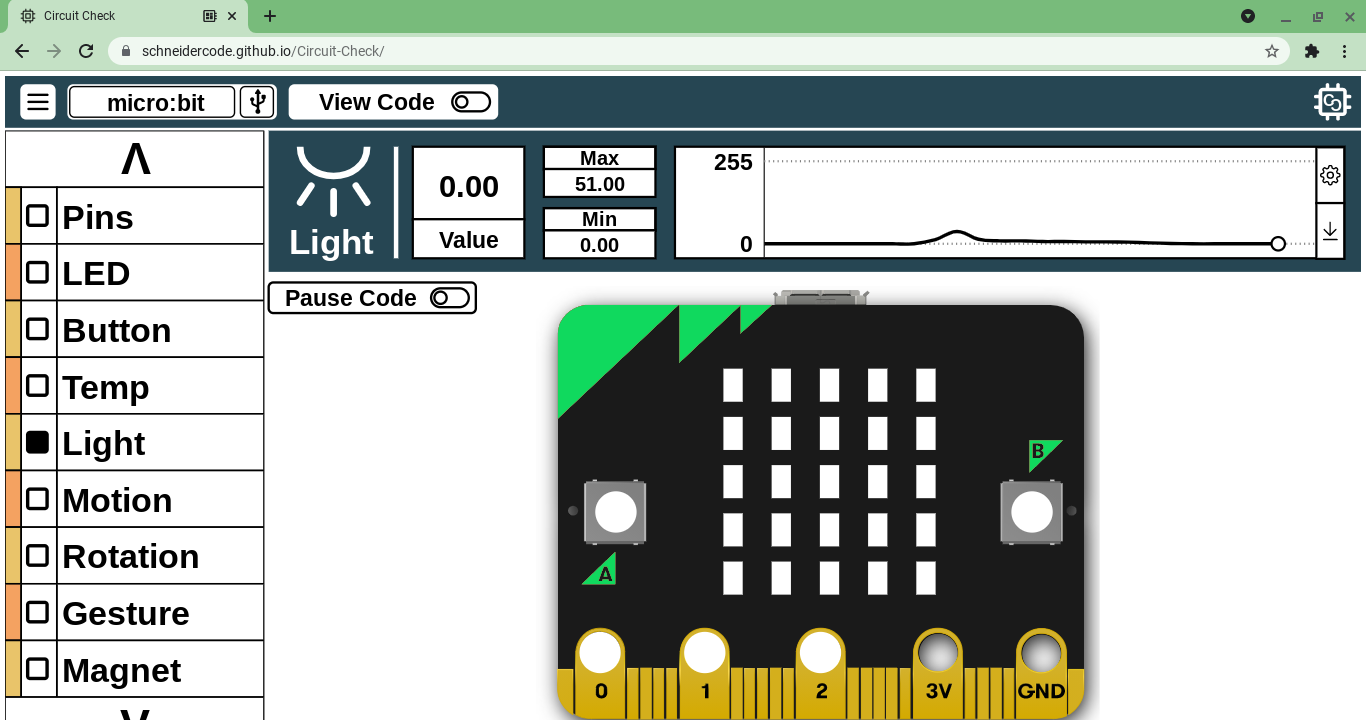This screenshot has height=720, width=1366.
Task: Click micro:bit button B
Action: coord(1031,512)
